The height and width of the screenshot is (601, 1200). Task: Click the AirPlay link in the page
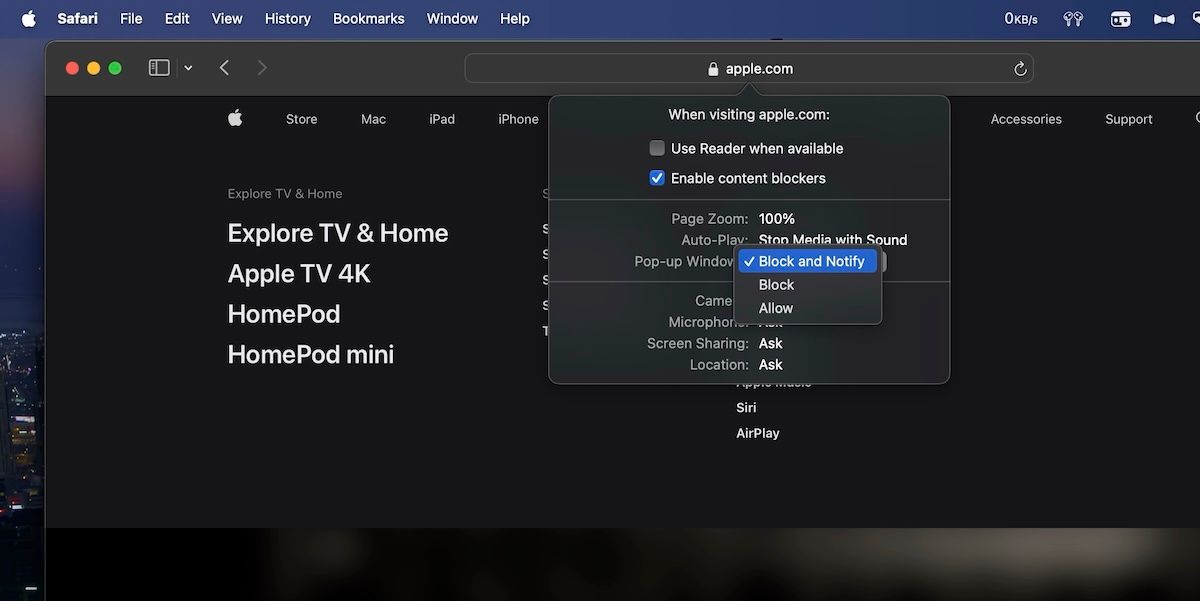(x=758, y=432)
